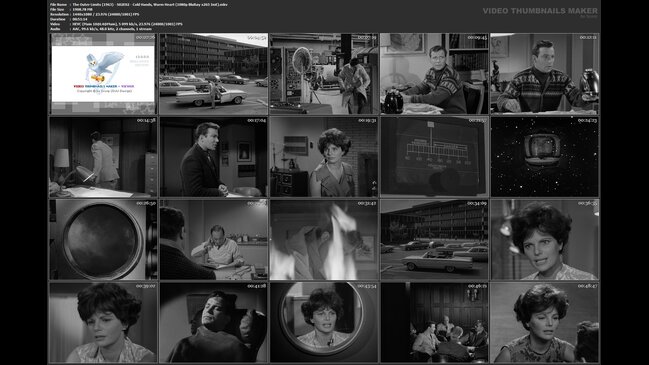The width and height of the screenshot is (649, 365).
Task: Click the 00:19:31 woman by brick wall
Action: point(324,156)
